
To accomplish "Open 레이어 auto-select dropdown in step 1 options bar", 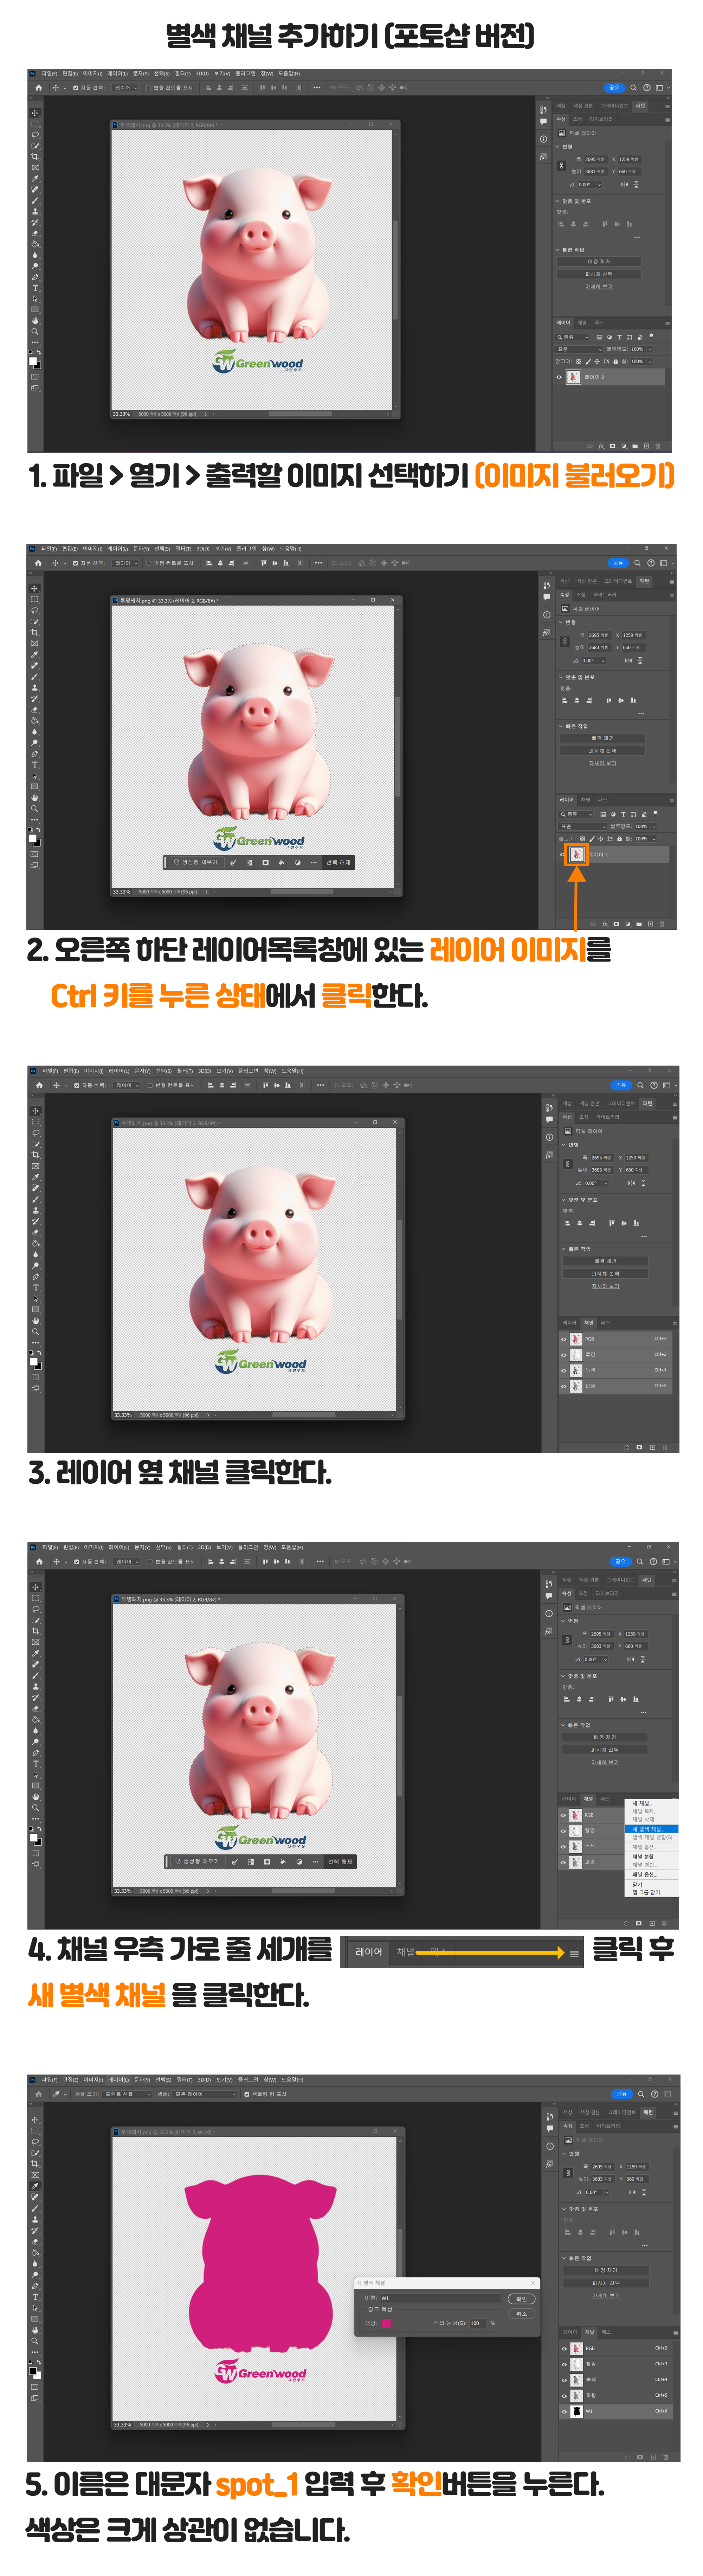I will click(x=125, y=88).
